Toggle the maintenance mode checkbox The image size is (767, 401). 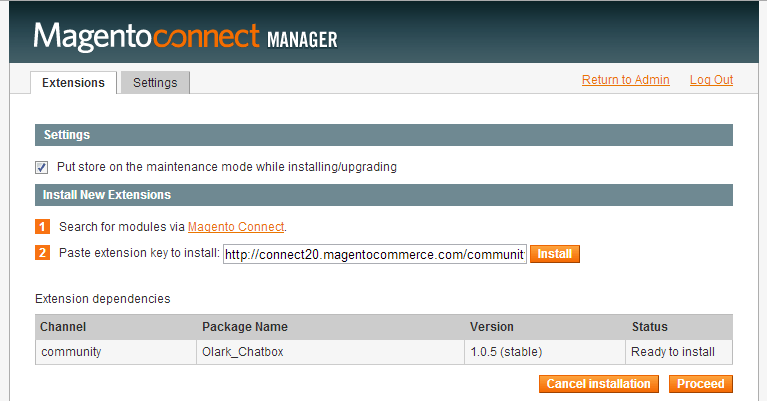42,167
